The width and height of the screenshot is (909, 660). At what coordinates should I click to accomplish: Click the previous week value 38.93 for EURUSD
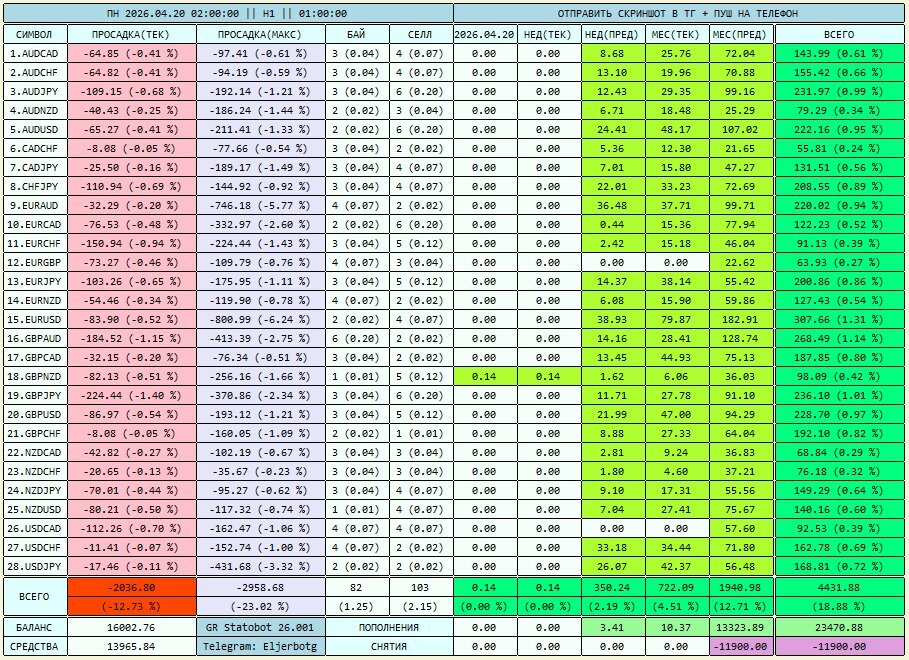612,320
